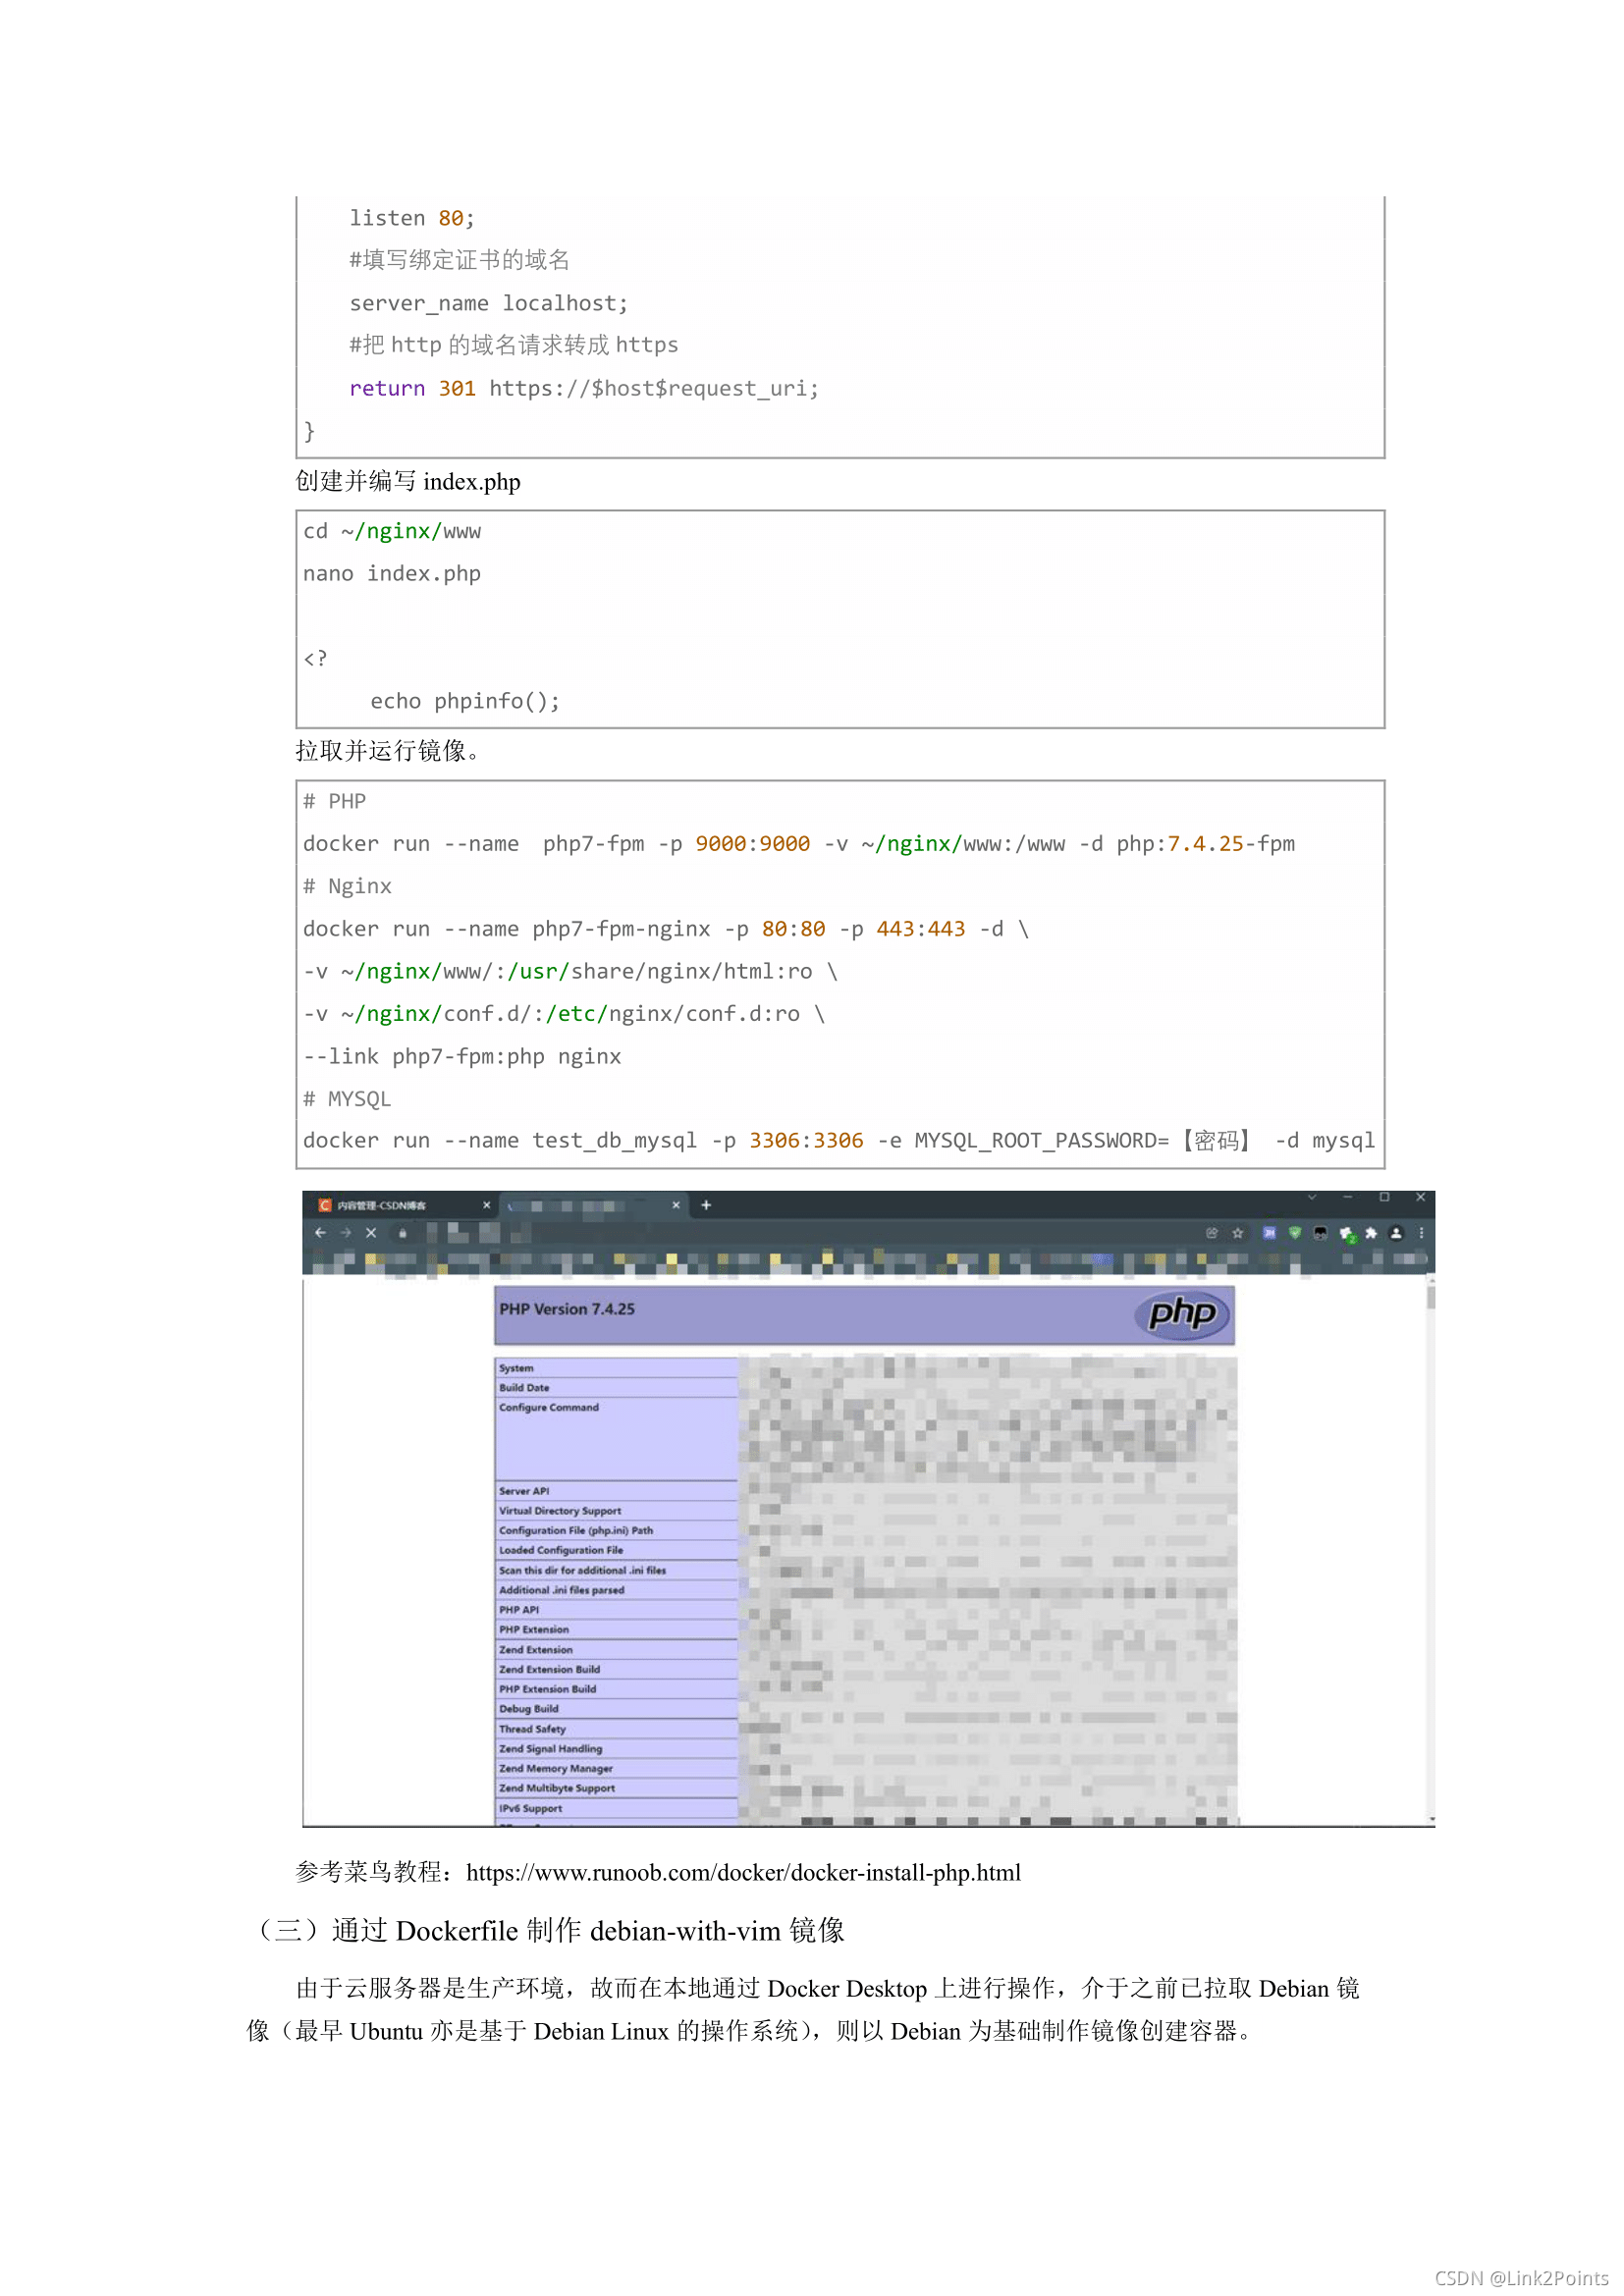
Task: Click the '# Nginx' comment line
Action: [348, 886]
